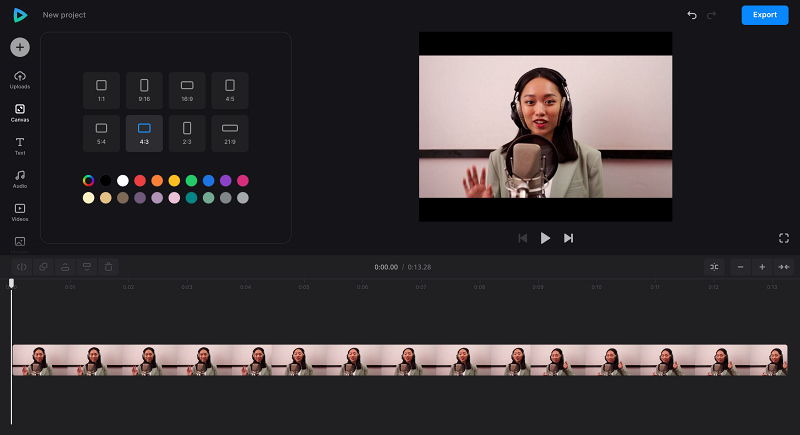
Task: Duplicate the selected clip
Action: click(43, 267)
